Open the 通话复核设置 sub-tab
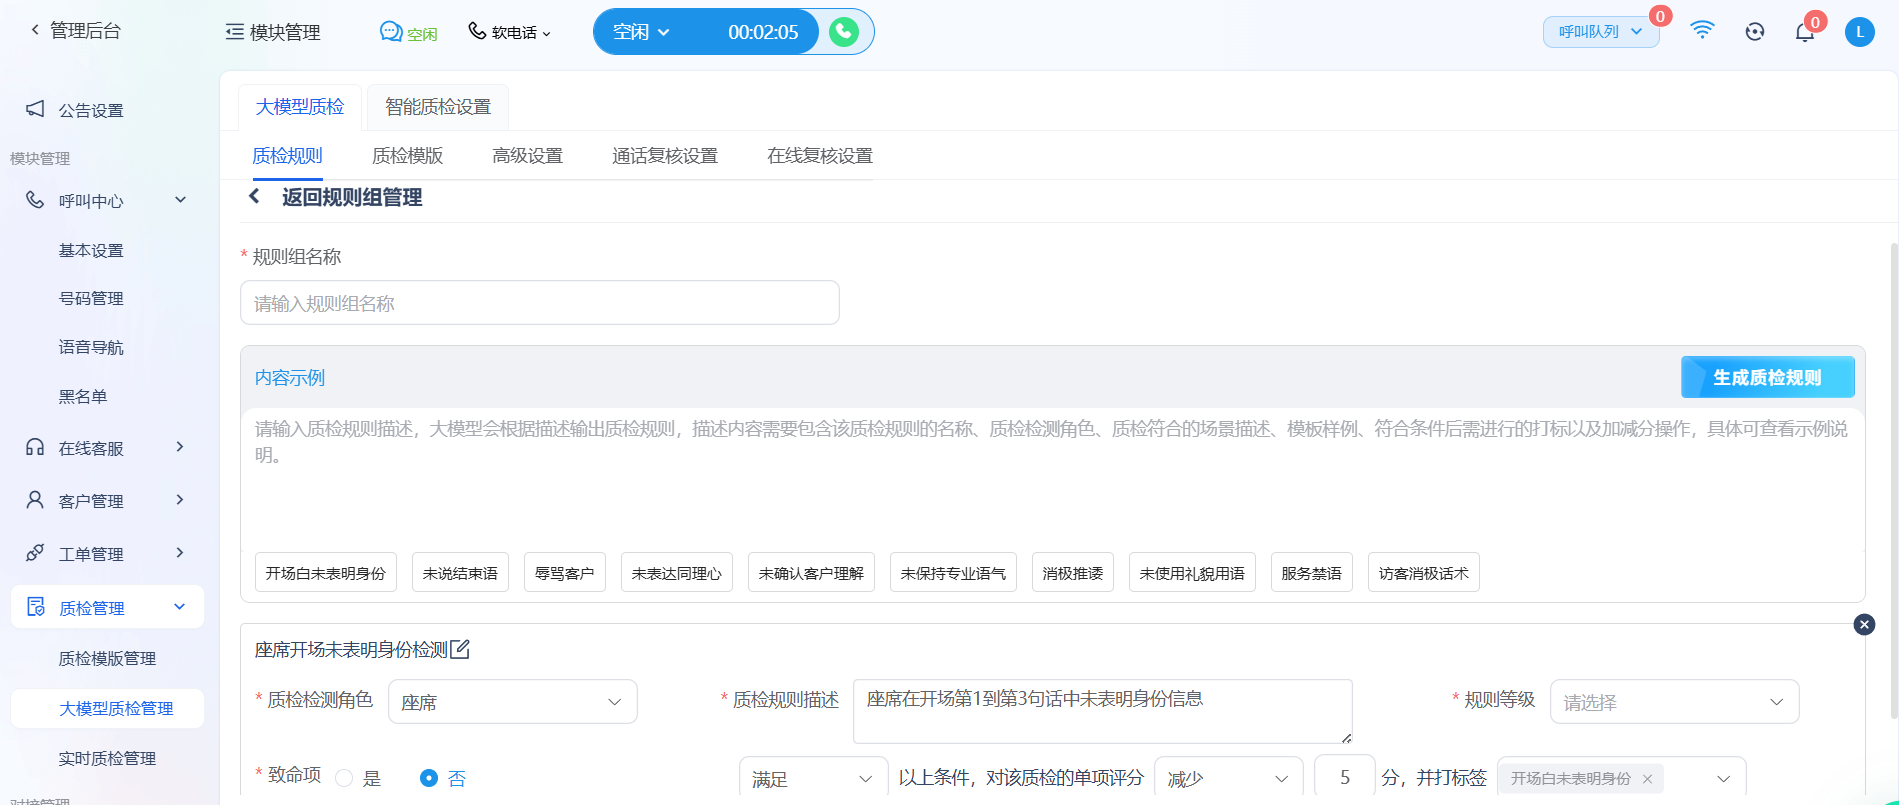The width and height of the screenshot is (1899, 805). [x=665, y=156]
